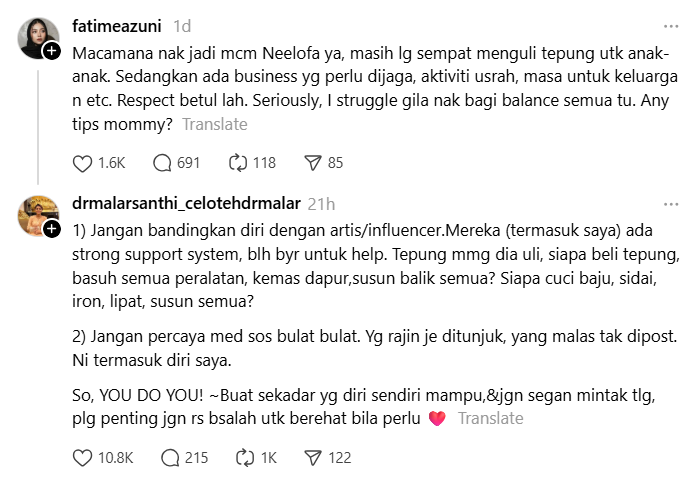Screen dimensions: 692x480
Task: Open drmalarsanthi_celotehdrmalar profile via username
Action: pos(187,203)
